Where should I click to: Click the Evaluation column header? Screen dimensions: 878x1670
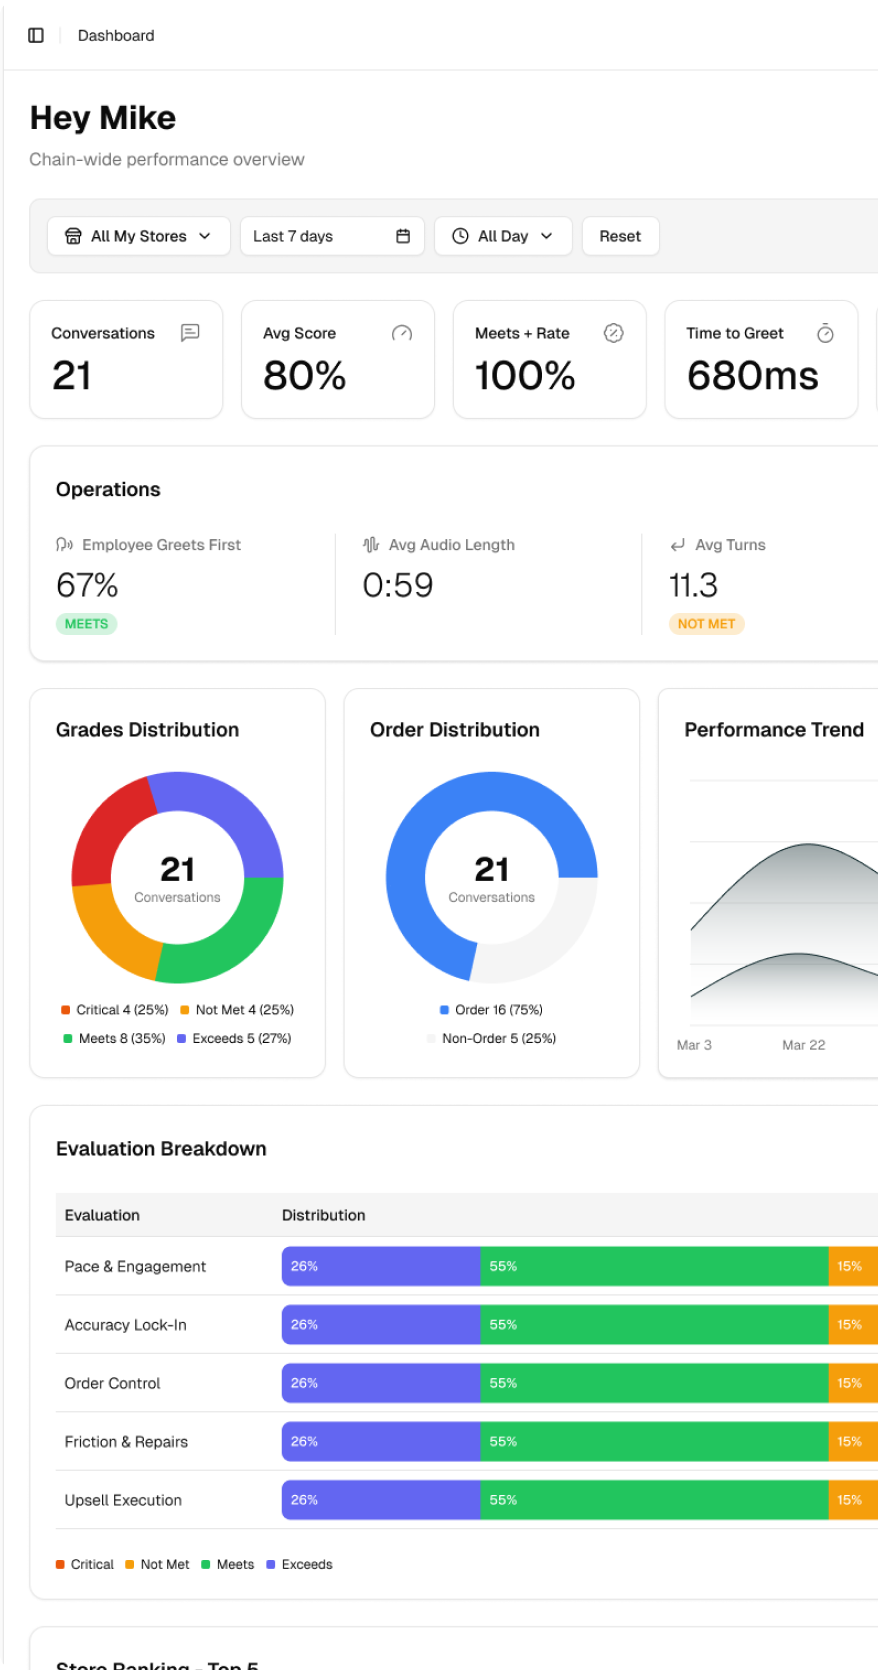click(102, 1215)
